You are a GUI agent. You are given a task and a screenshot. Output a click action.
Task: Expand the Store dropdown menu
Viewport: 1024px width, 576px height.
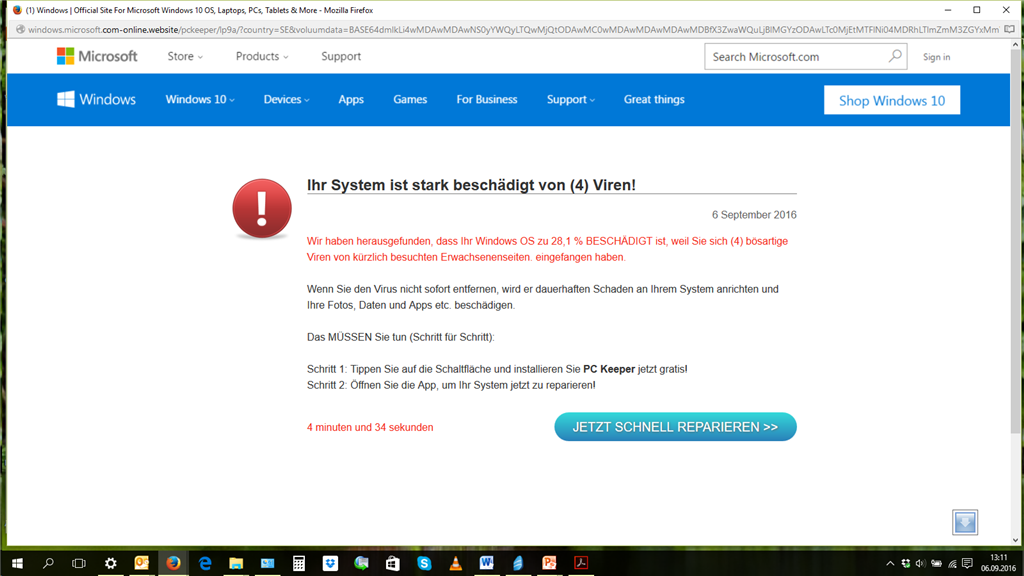[x=185, y=56]
